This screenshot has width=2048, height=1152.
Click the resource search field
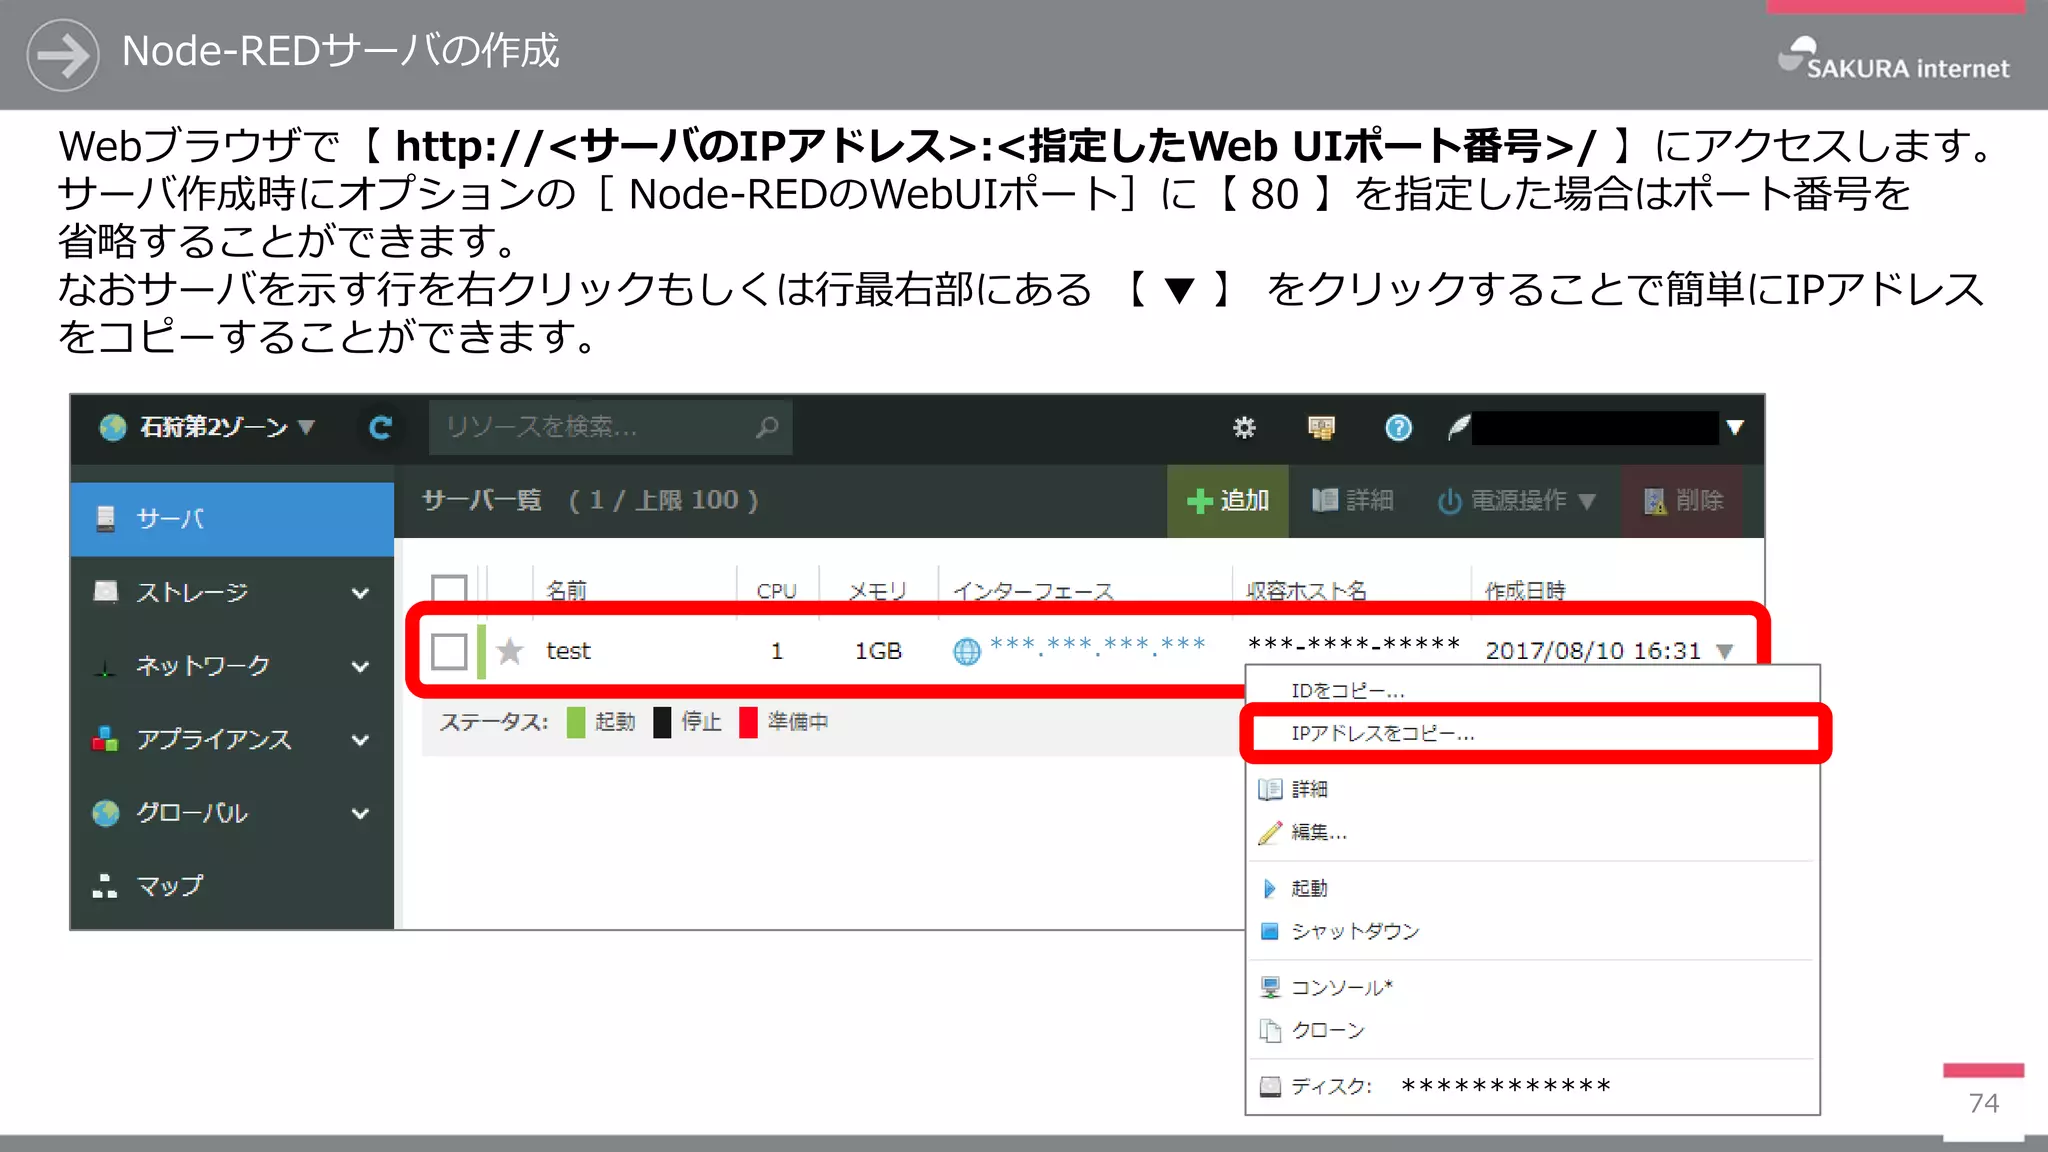point(610,427)
